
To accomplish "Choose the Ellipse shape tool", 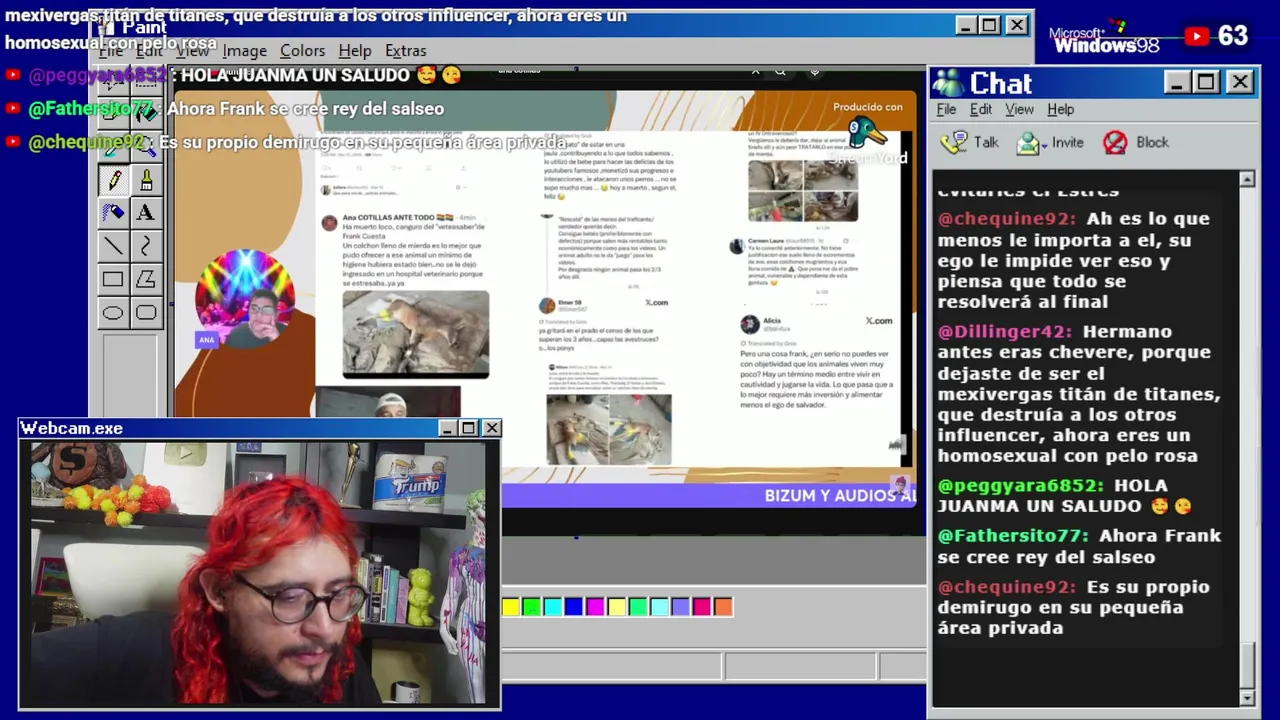I will [113, 313].
